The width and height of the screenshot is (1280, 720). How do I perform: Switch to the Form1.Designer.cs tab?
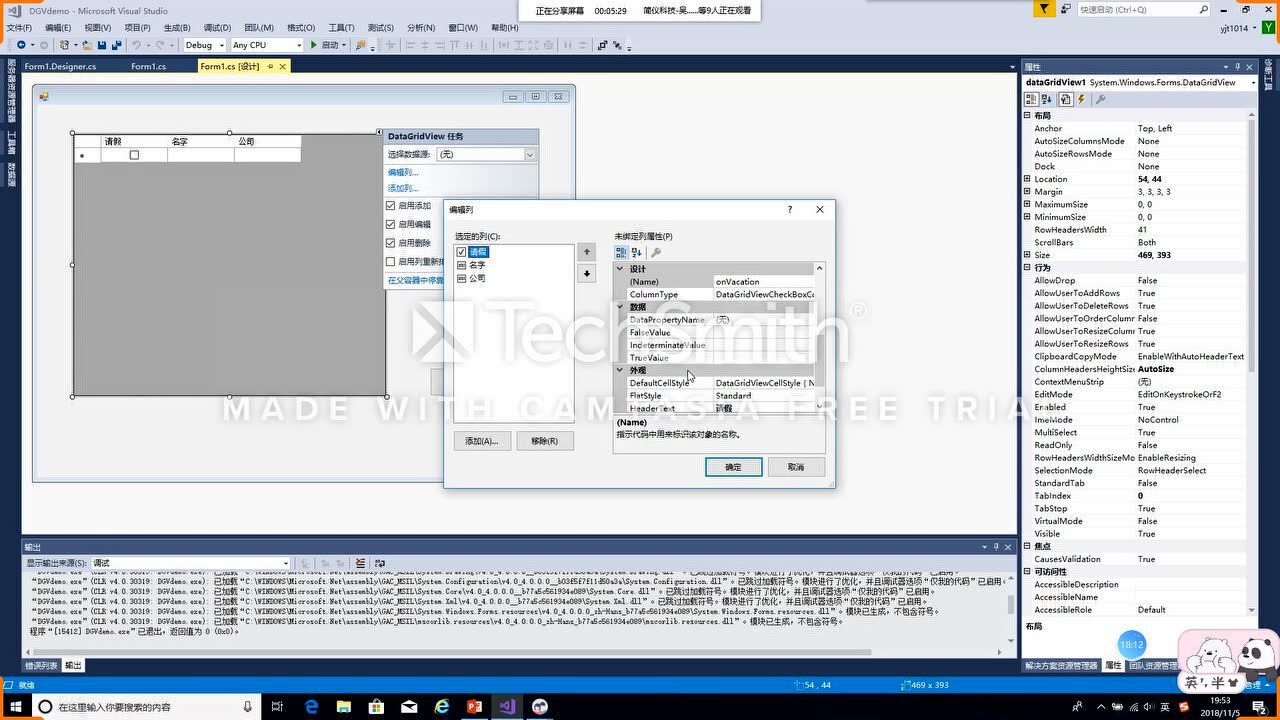pyautogui.click(x=60, y=66)
